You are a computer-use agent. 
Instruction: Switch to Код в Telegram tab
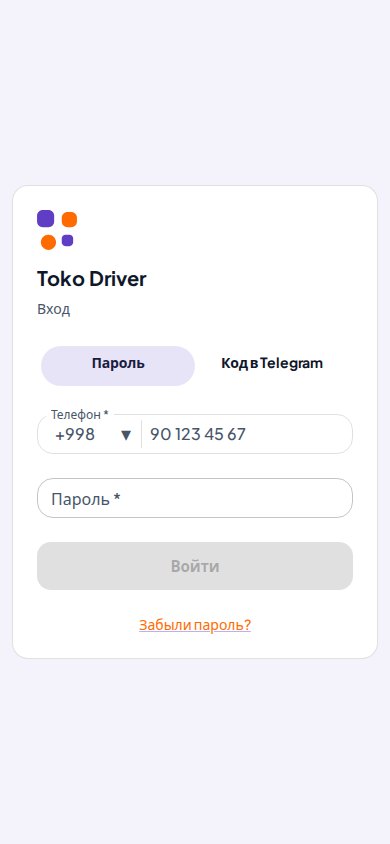[x=272, y=364]
